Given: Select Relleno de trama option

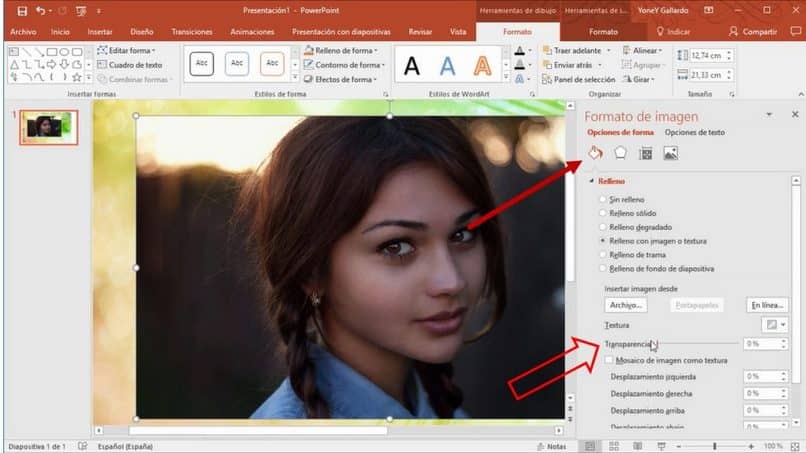Looking at the screenshot, I should pos(632,255).
